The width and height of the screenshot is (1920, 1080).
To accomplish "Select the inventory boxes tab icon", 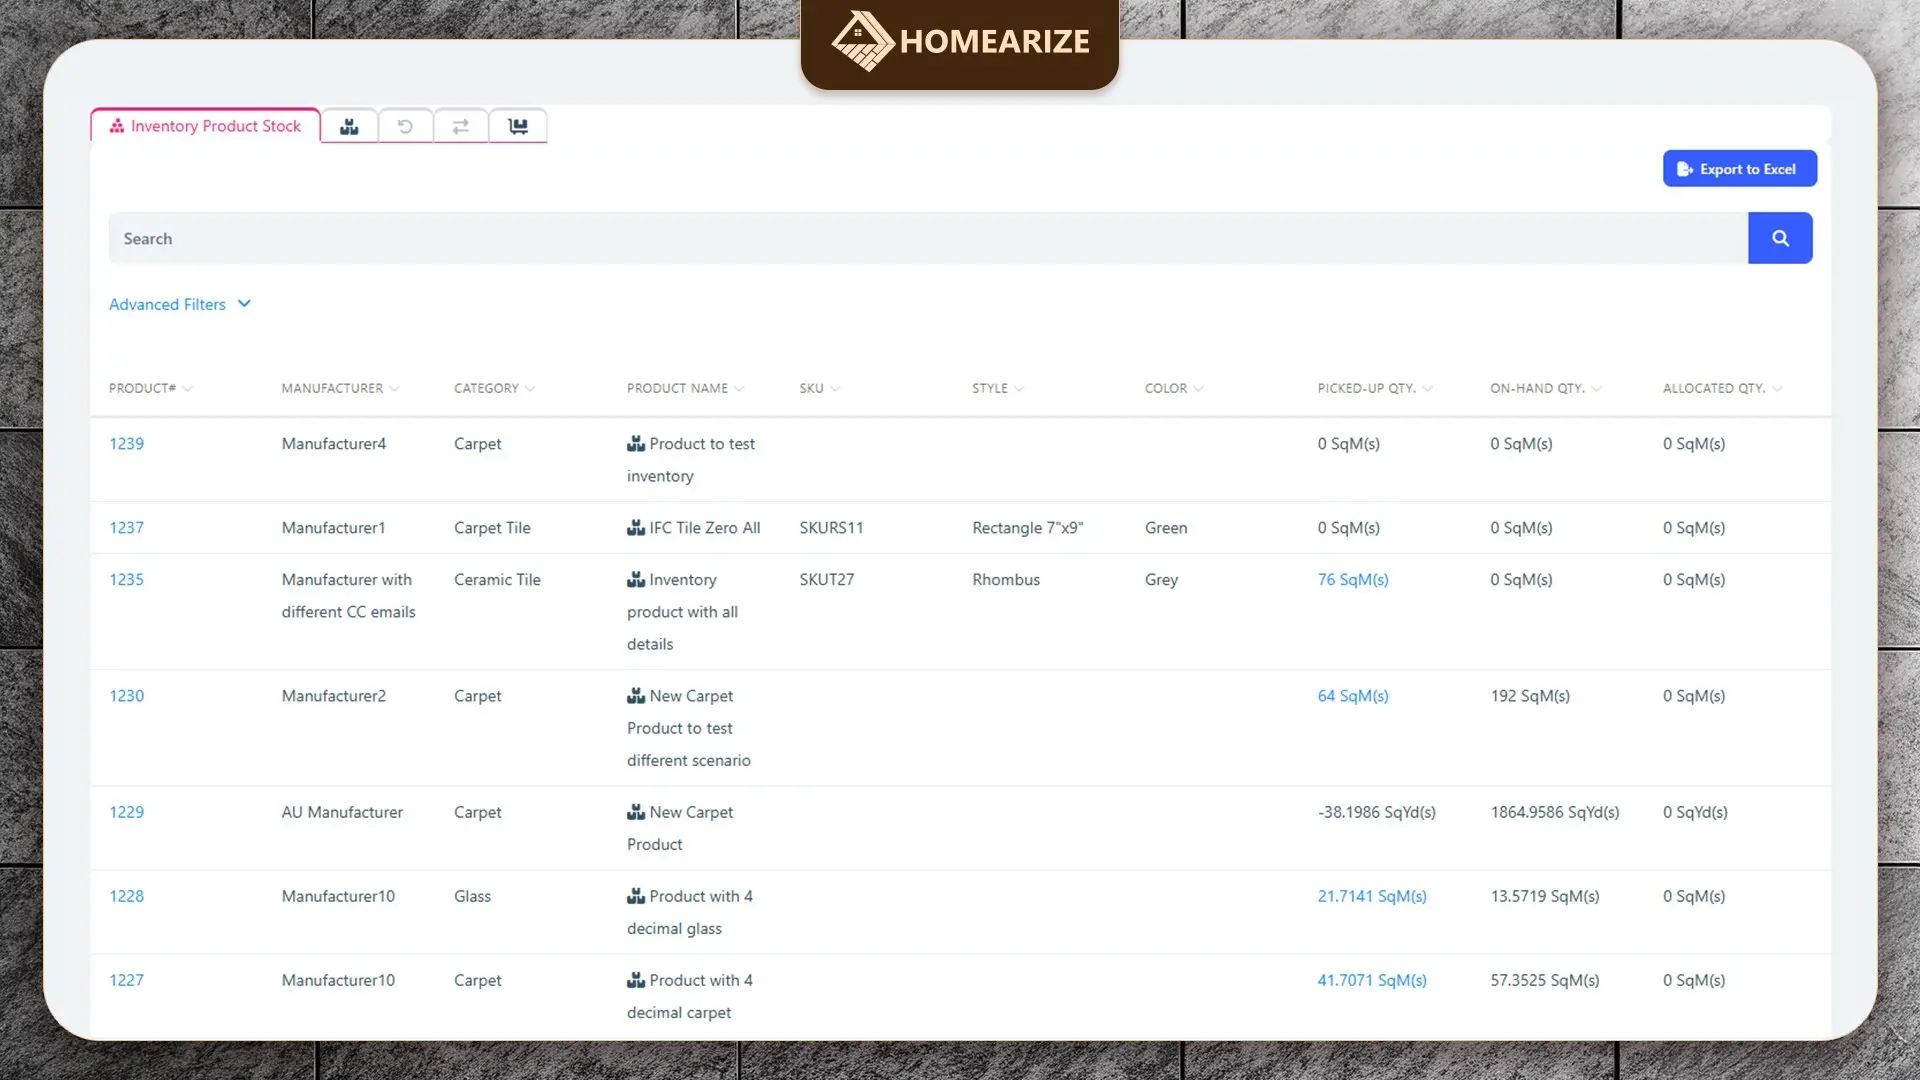I will [349, 125].
